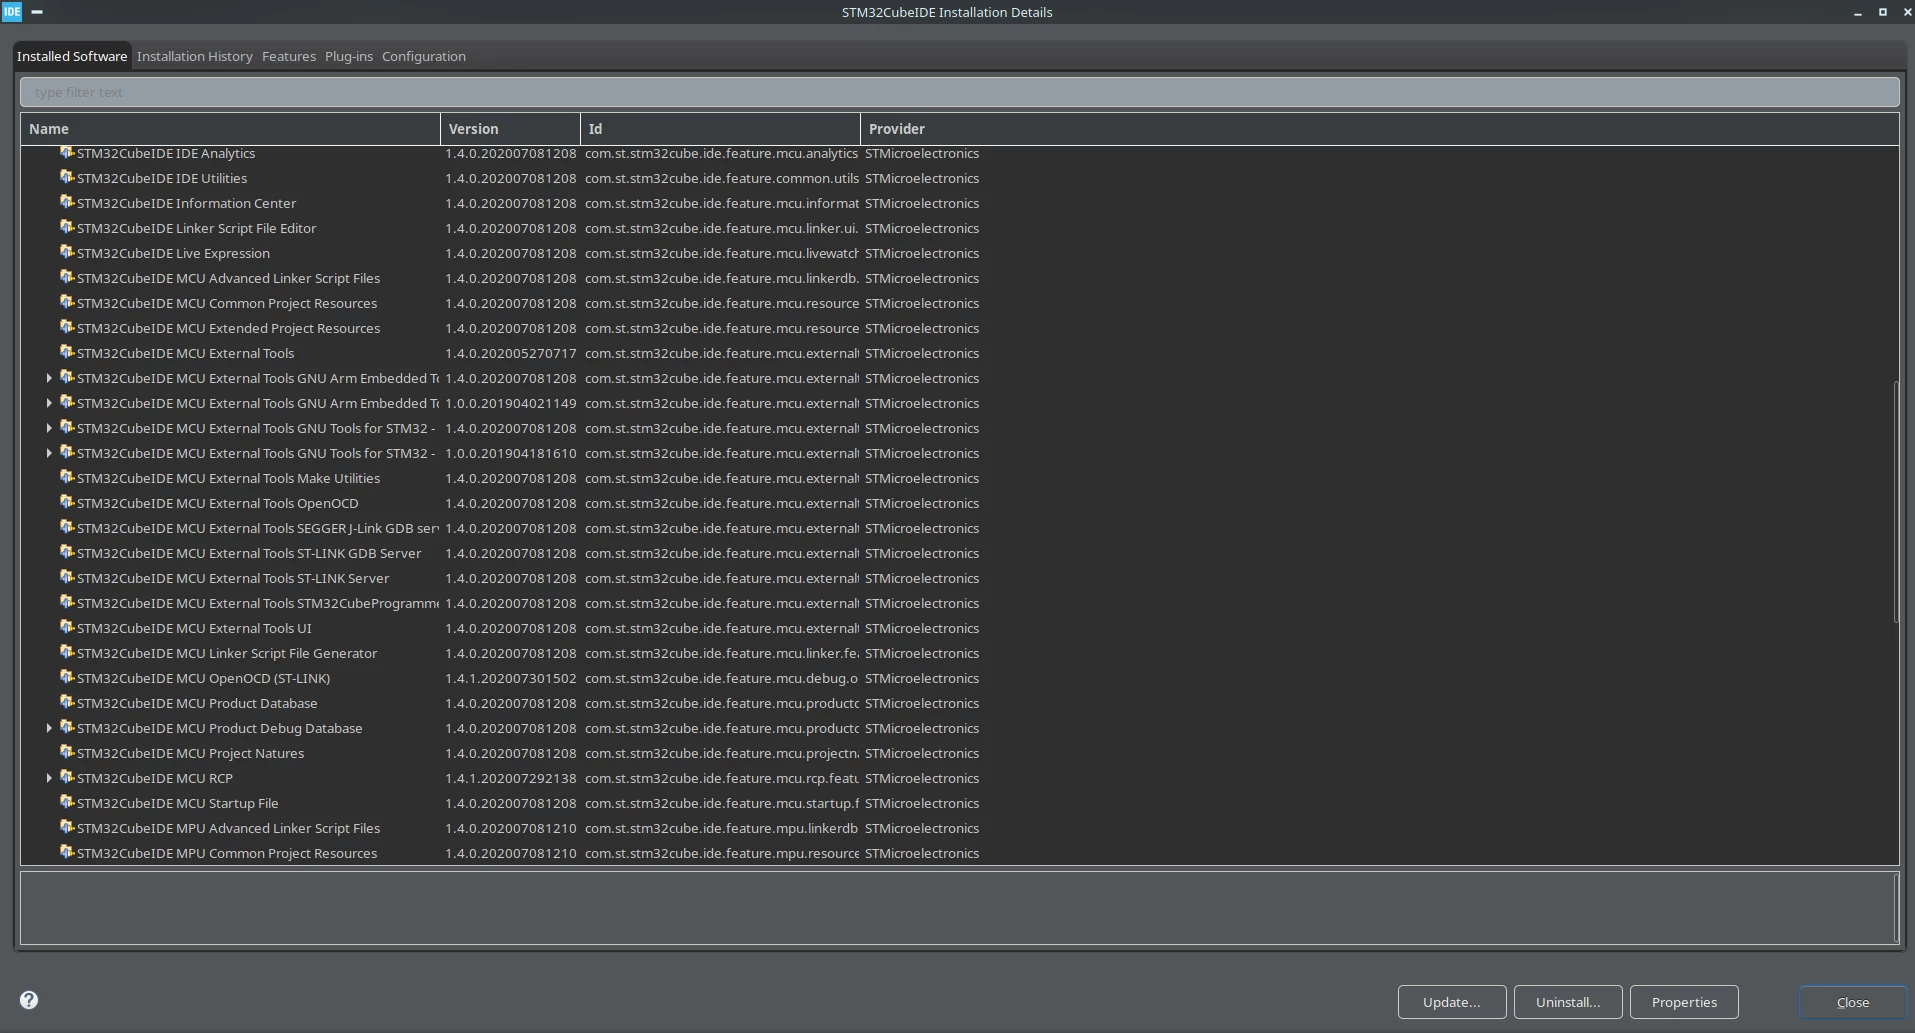This screenshot has height=1033, width=1915.
Task: Click the Uninstall... button
Action: click(x=1568, y=1002)
